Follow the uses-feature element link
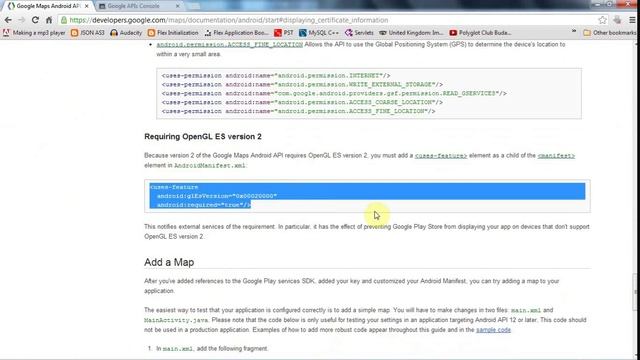Image resolution: width=640 pixels, height=360 pixels. pos(441,156)
